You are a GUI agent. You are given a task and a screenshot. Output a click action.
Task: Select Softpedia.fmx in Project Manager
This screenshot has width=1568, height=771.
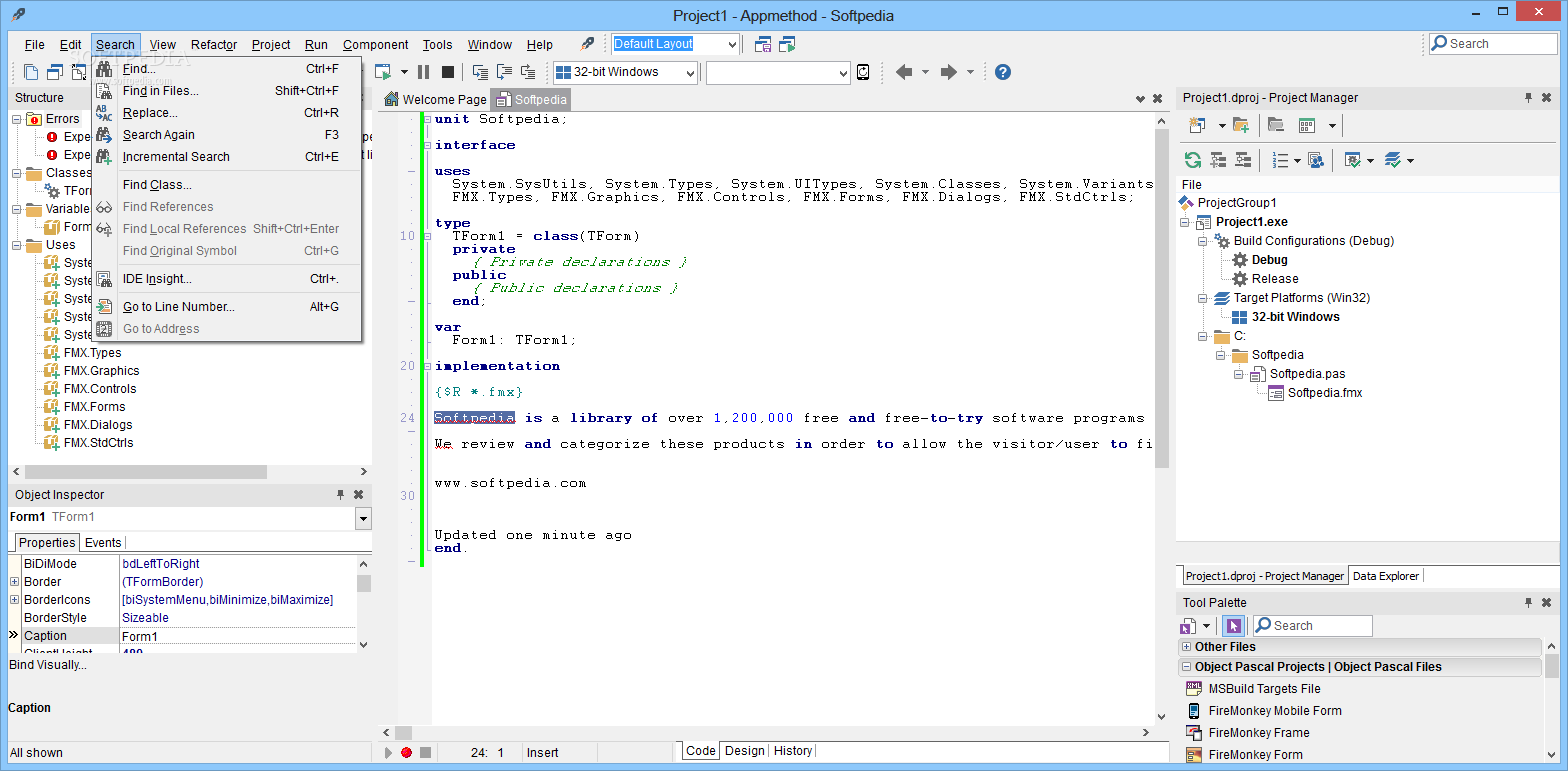click(1325, 393)
